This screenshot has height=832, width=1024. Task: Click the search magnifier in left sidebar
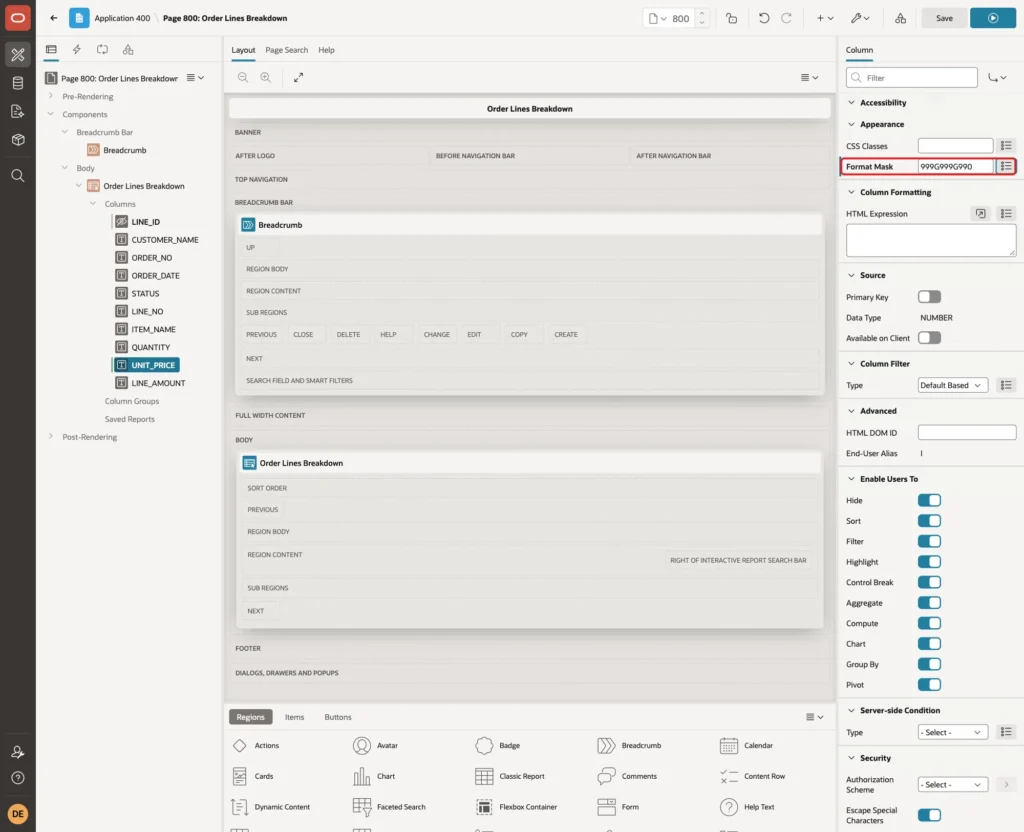click(18, 176)
